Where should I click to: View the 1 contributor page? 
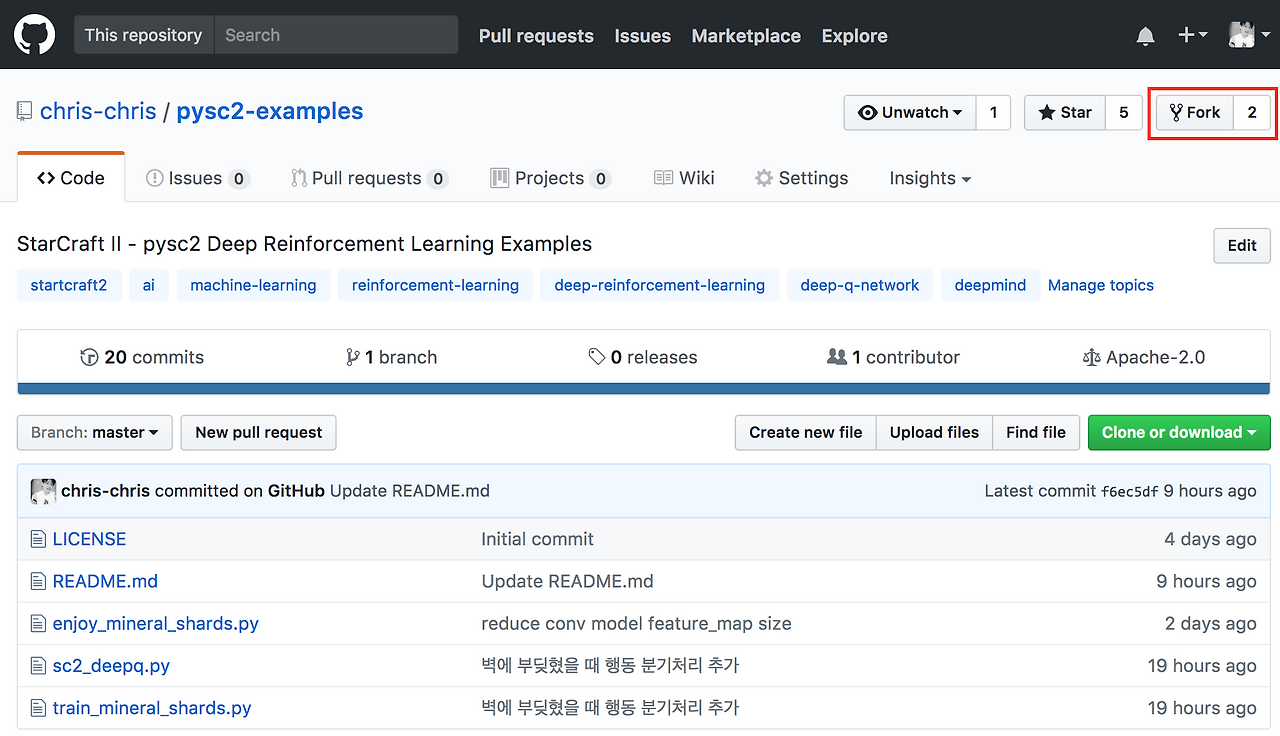[x=893, y=357]
